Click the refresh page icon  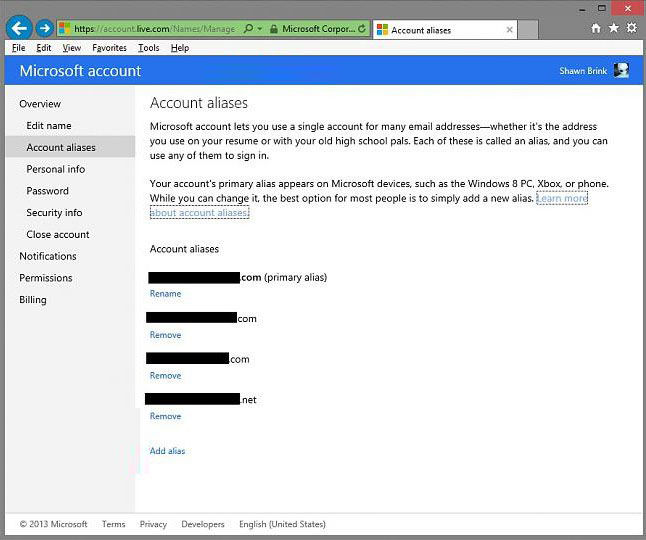[362, 29]
